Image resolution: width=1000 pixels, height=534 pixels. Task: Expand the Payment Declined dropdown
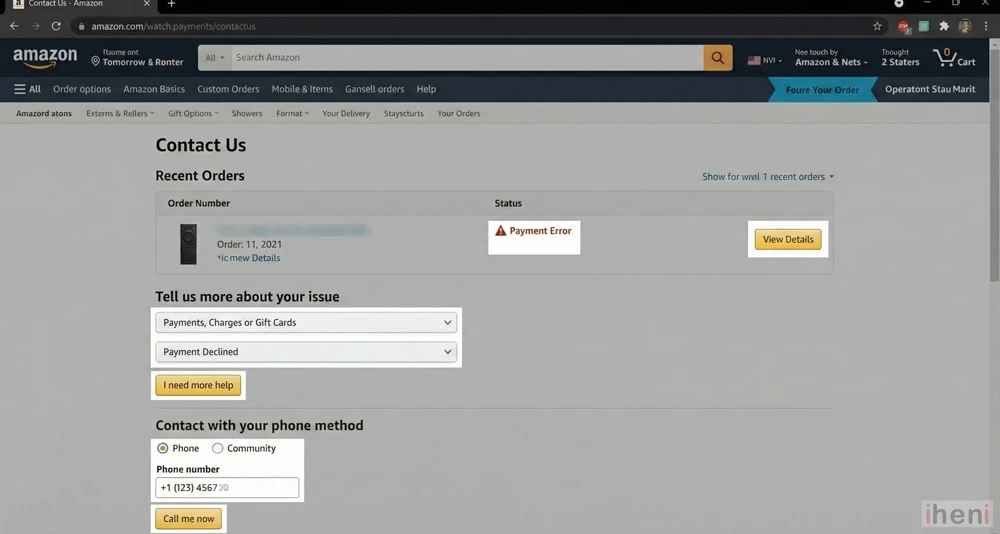point(306,352)
